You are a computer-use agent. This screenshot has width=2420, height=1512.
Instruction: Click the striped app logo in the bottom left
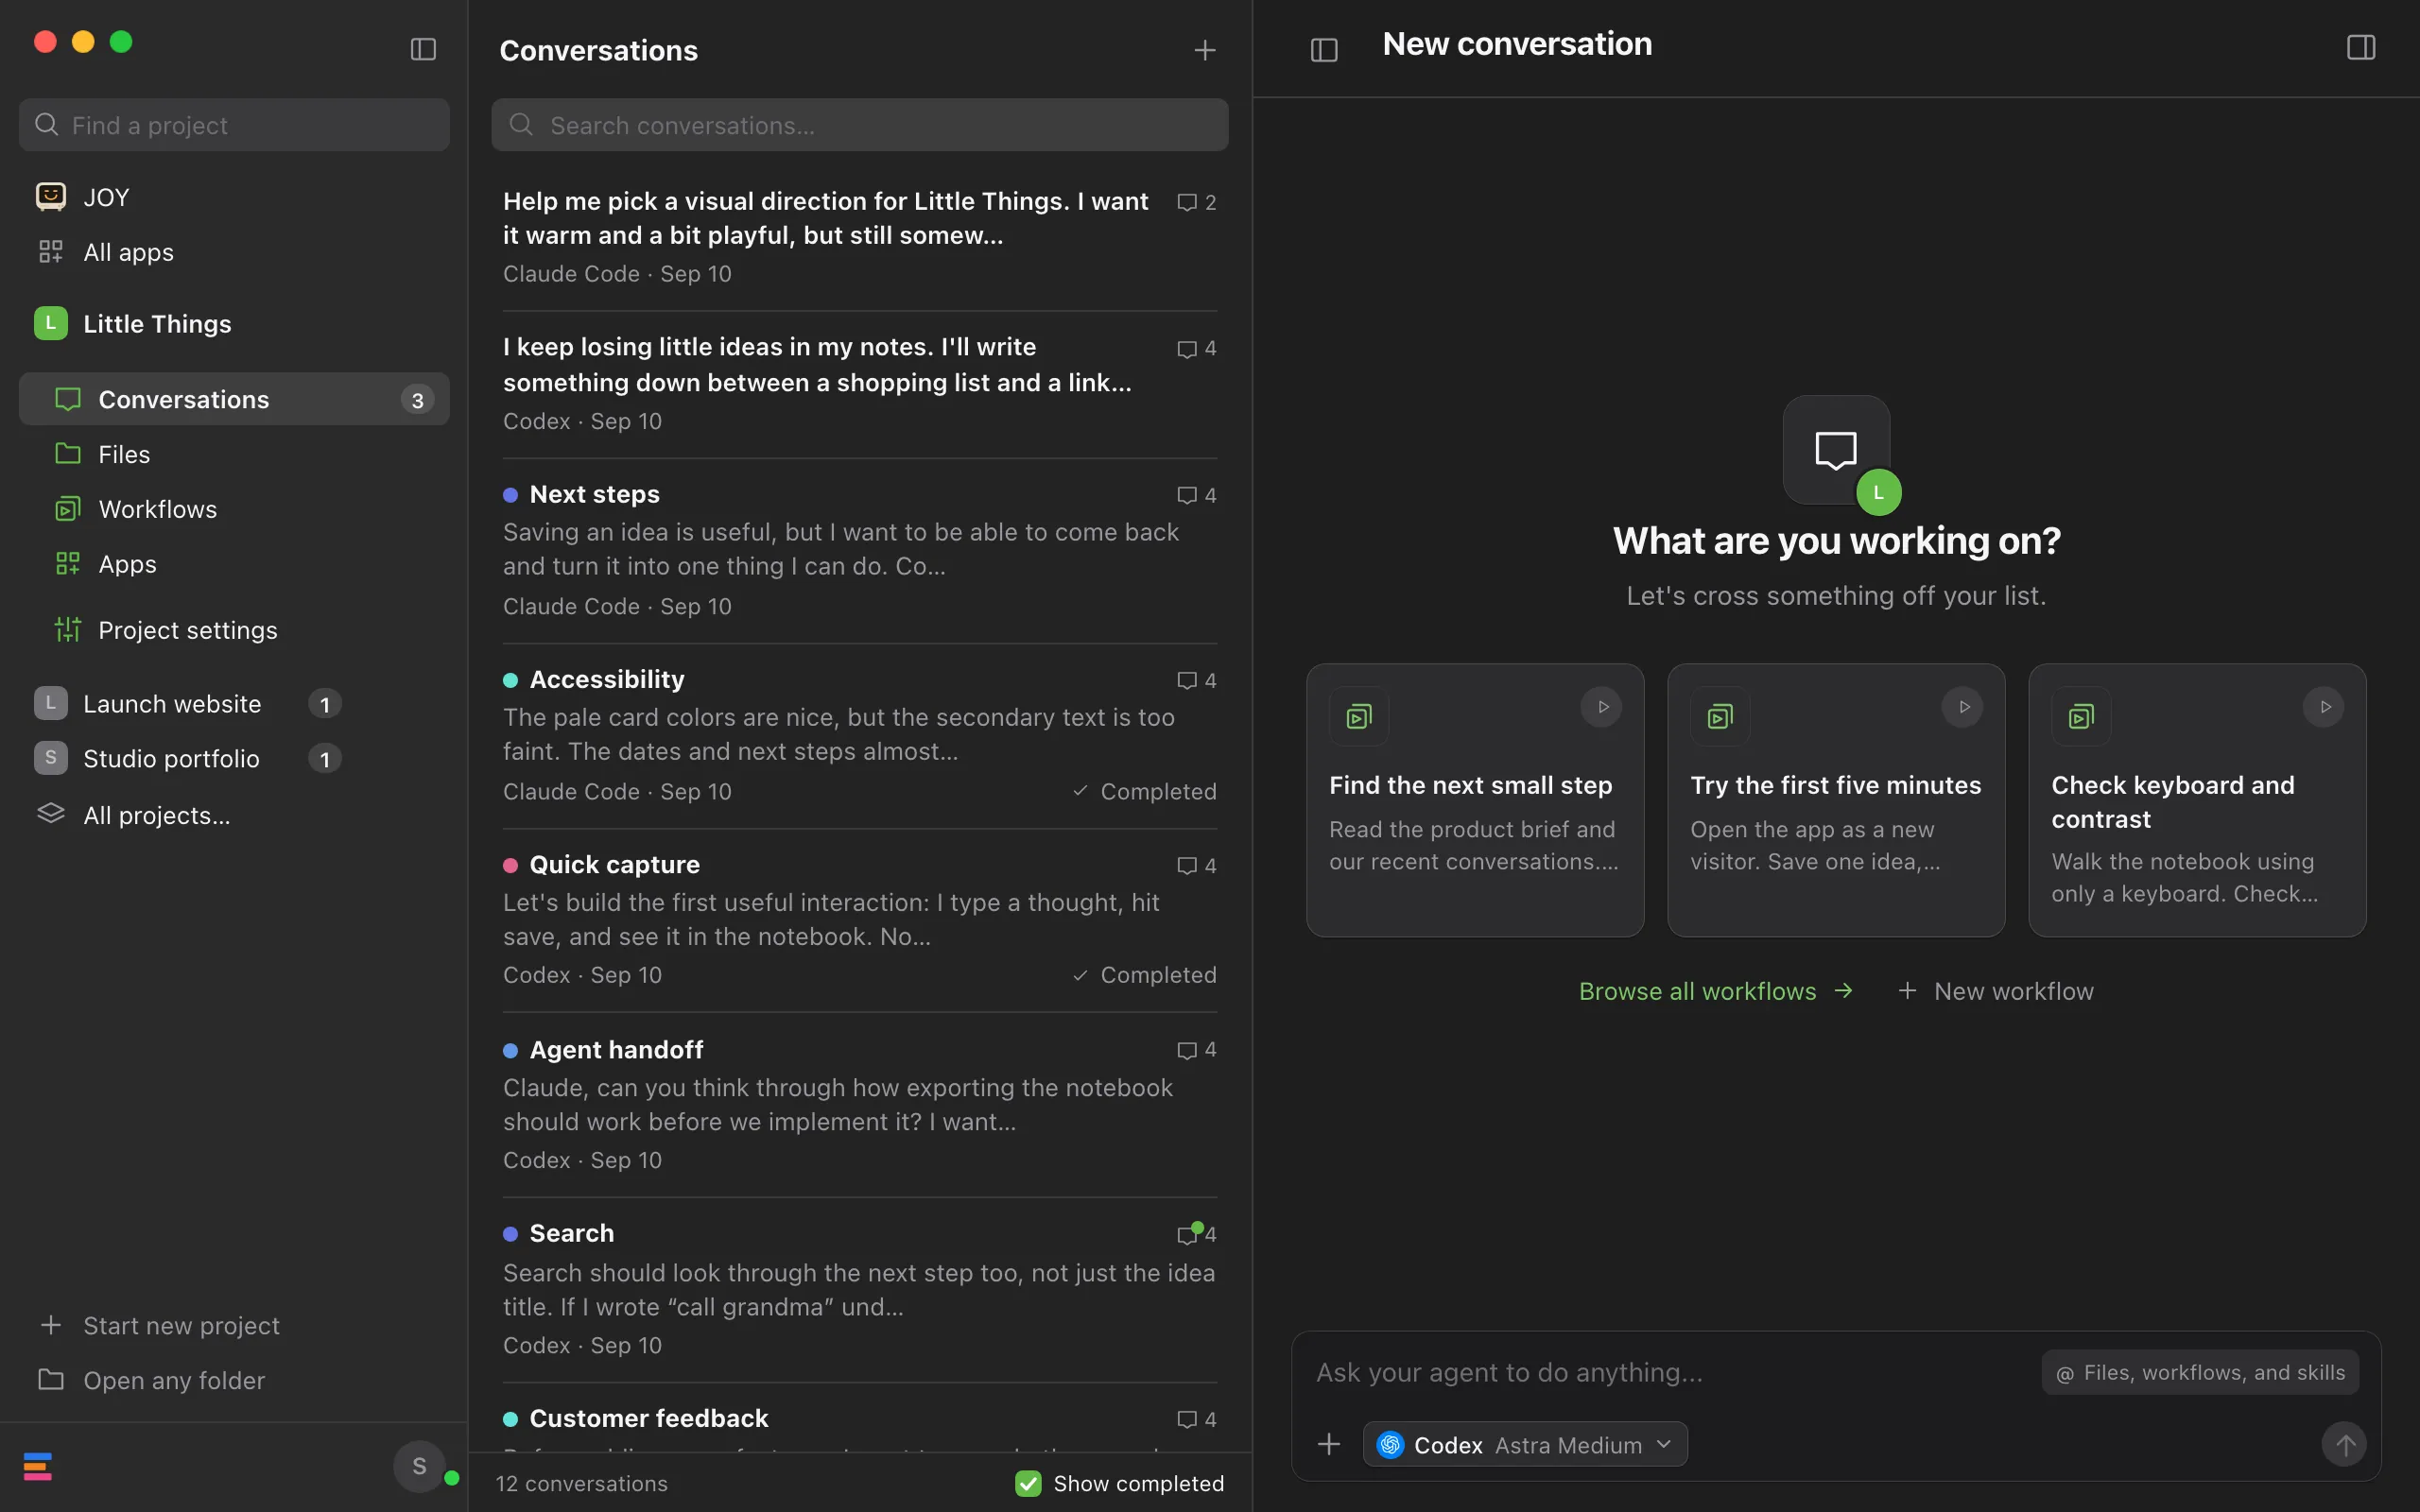[x=38, y=1466]
